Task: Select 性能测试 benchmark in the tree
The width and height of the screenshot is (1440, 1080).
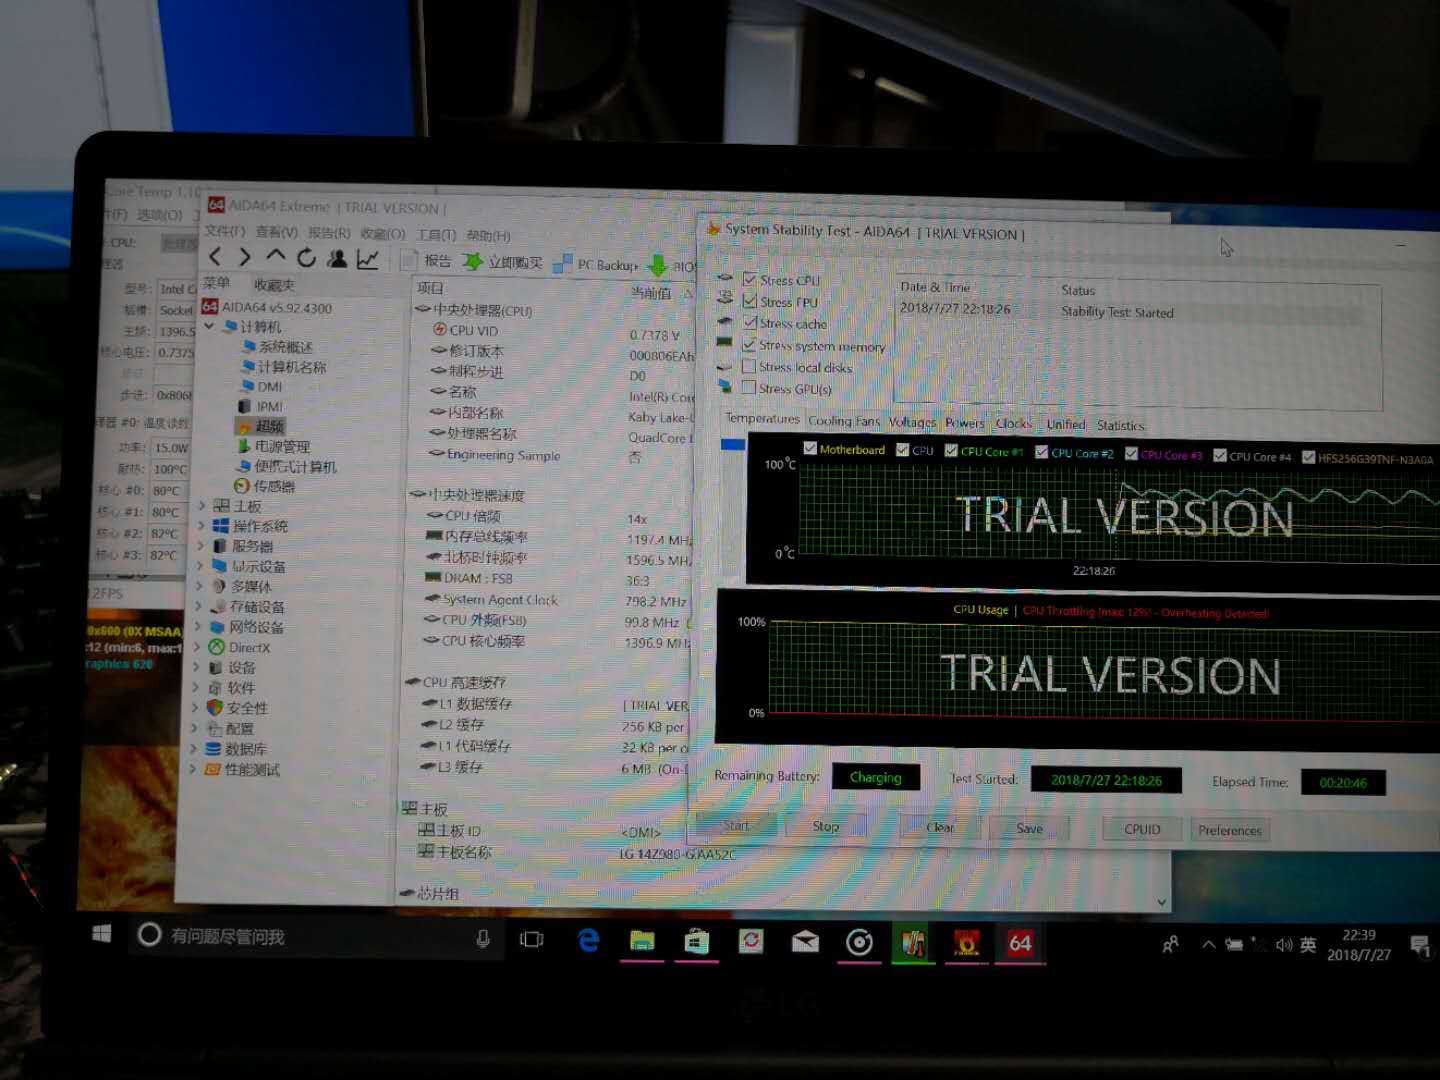Action: click(x=243, y=770)
